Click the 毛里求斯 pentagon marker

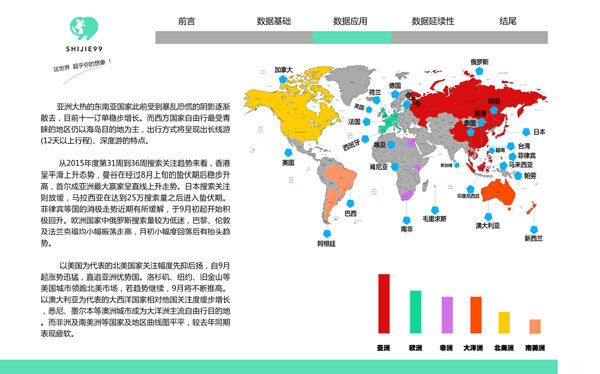pos(435,210)
